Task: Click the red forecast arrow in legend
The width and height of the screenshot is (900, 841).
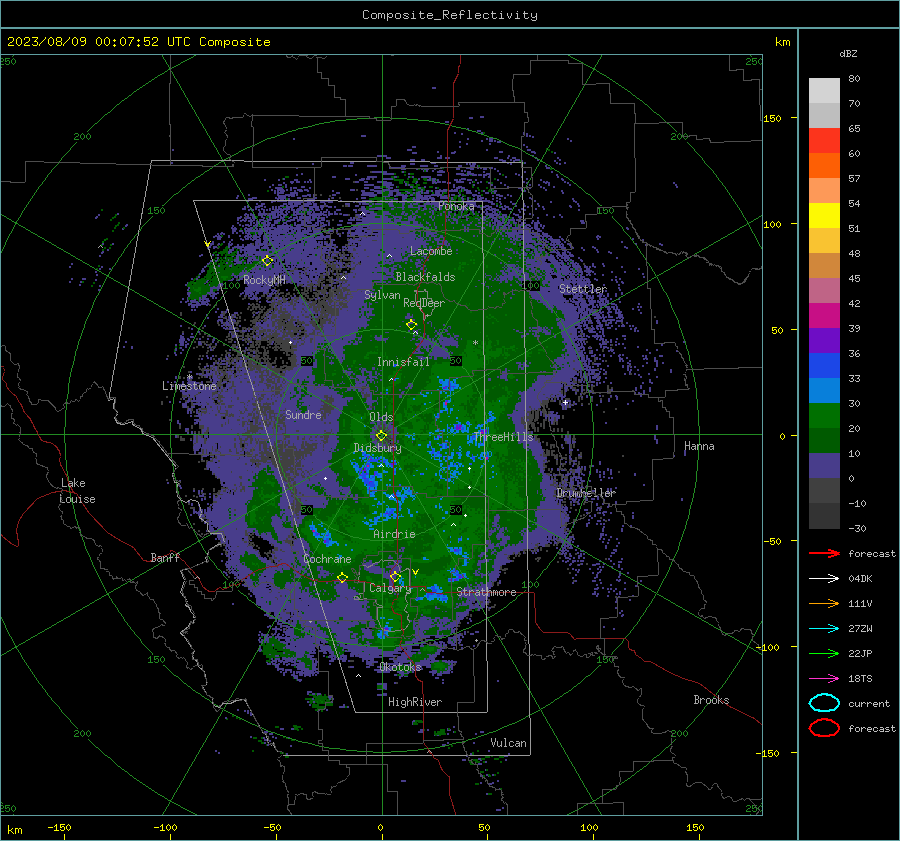Action: pos(824,553)
